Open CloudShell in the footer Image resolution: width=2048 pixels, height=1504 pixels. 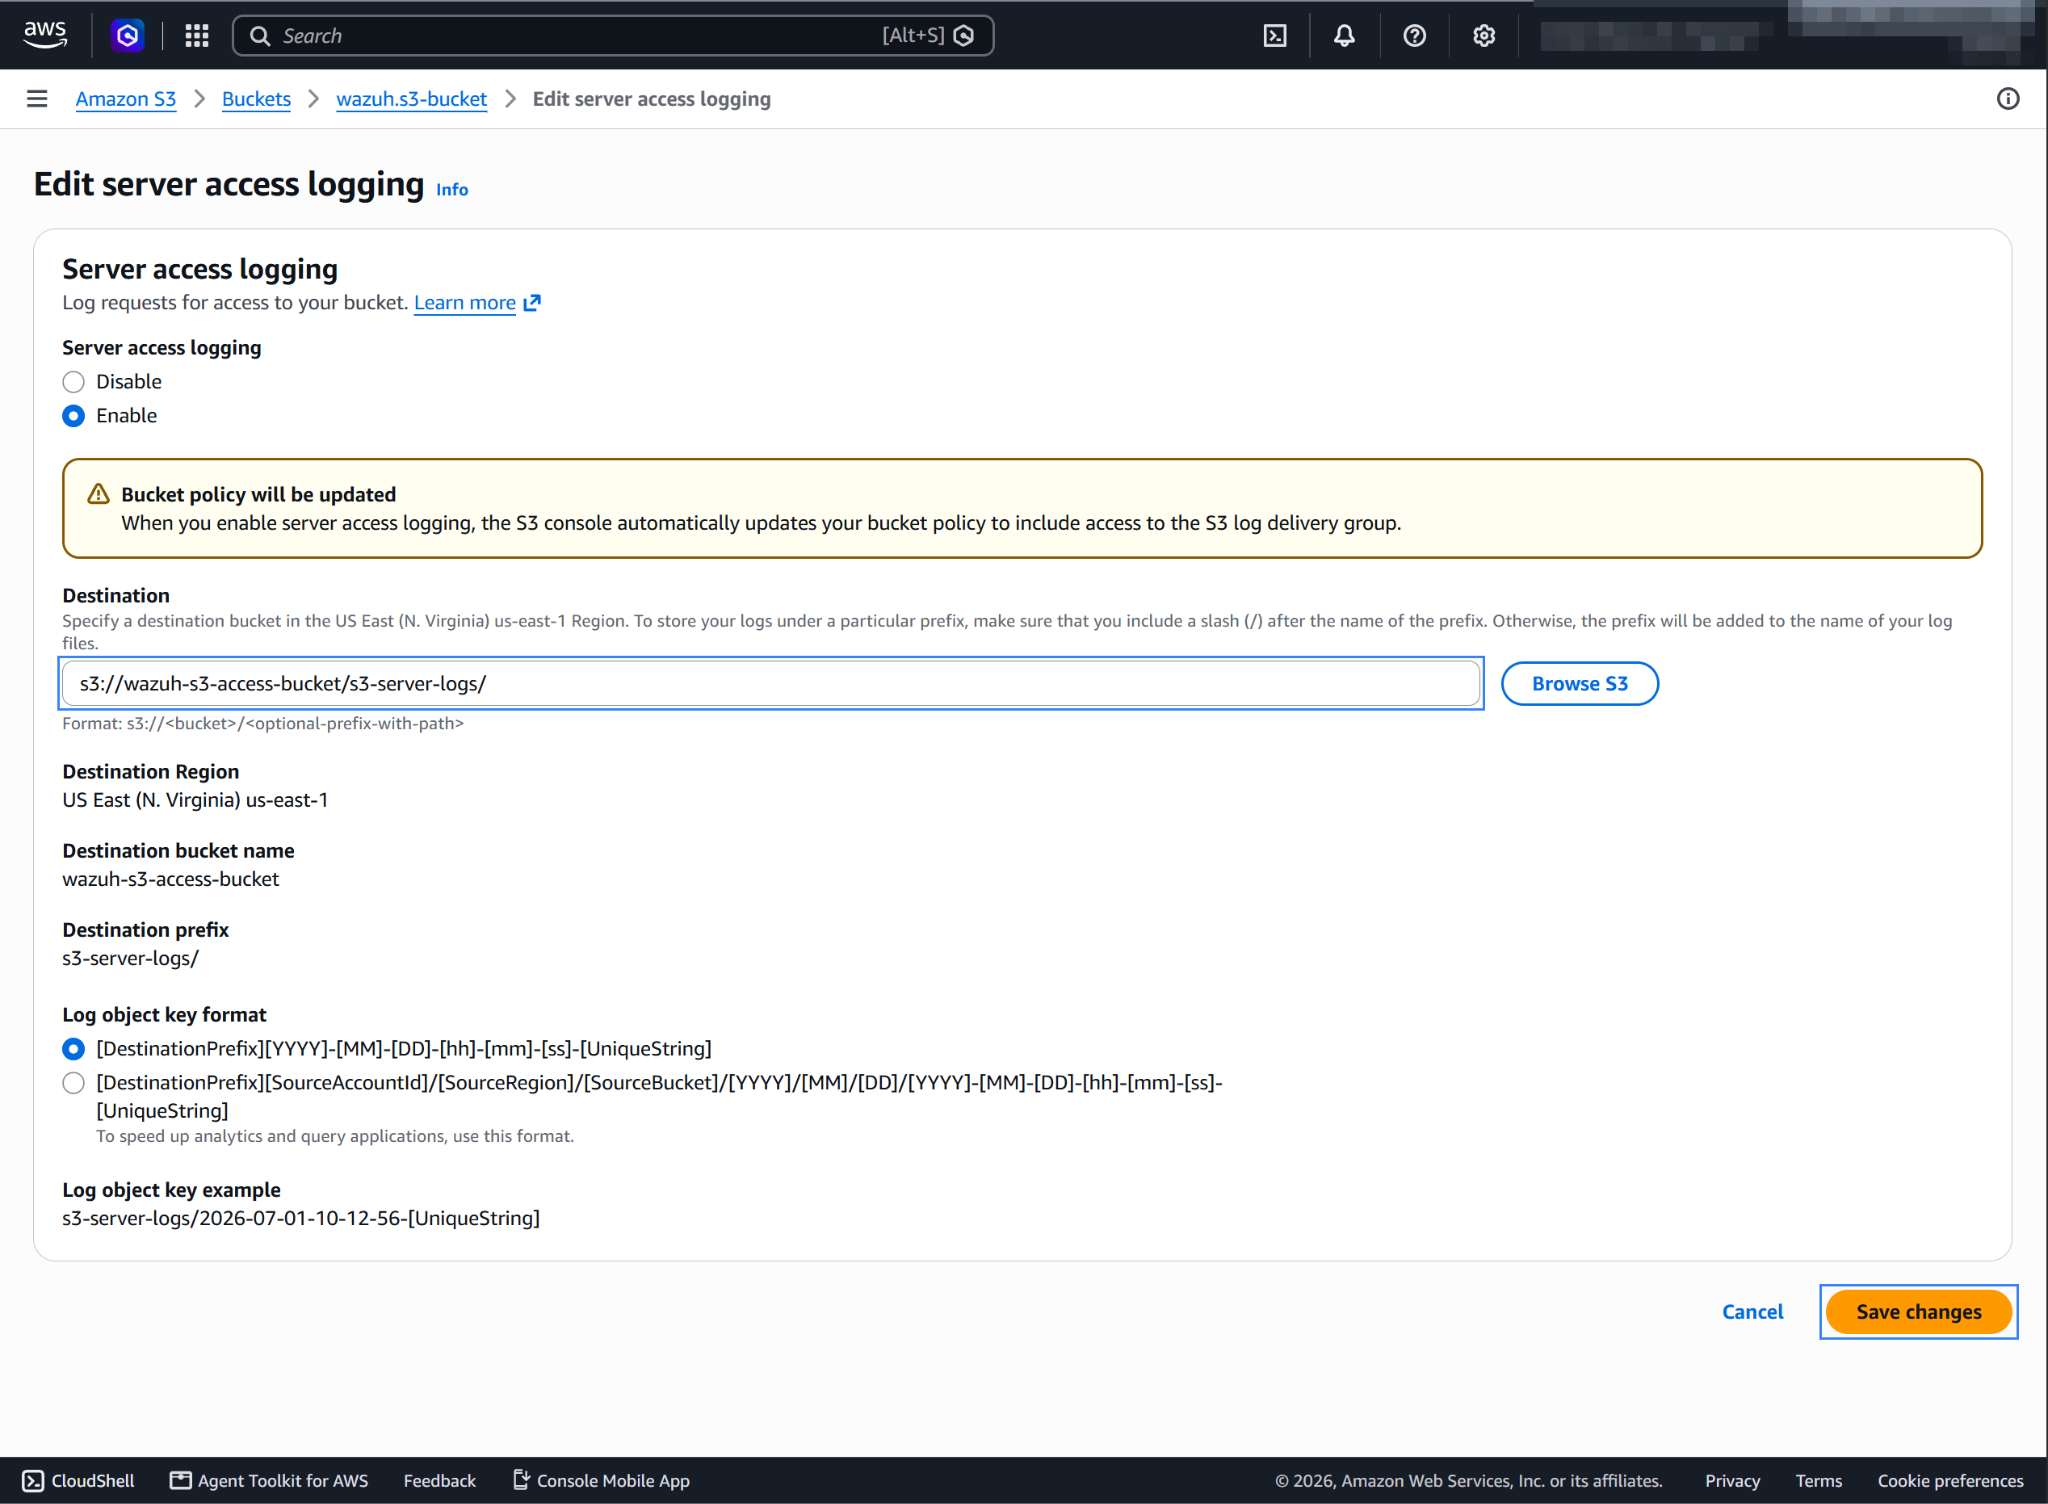point(79,1481)
